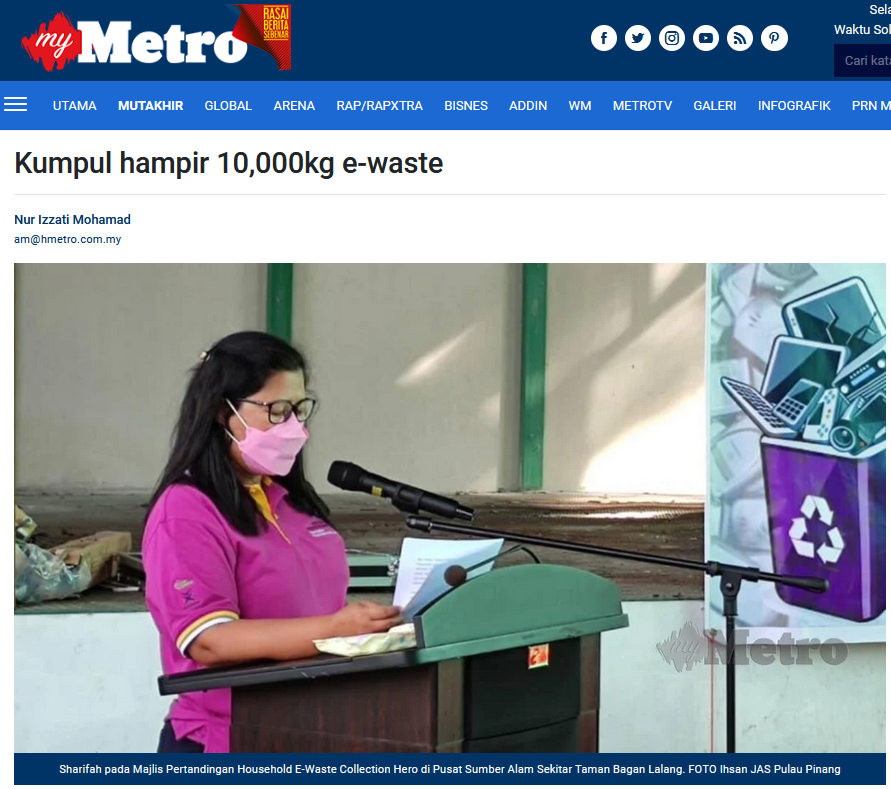Open myMetro Pinterest icon
This screenshot has height=789, width=891.
[x=774, y=38]
